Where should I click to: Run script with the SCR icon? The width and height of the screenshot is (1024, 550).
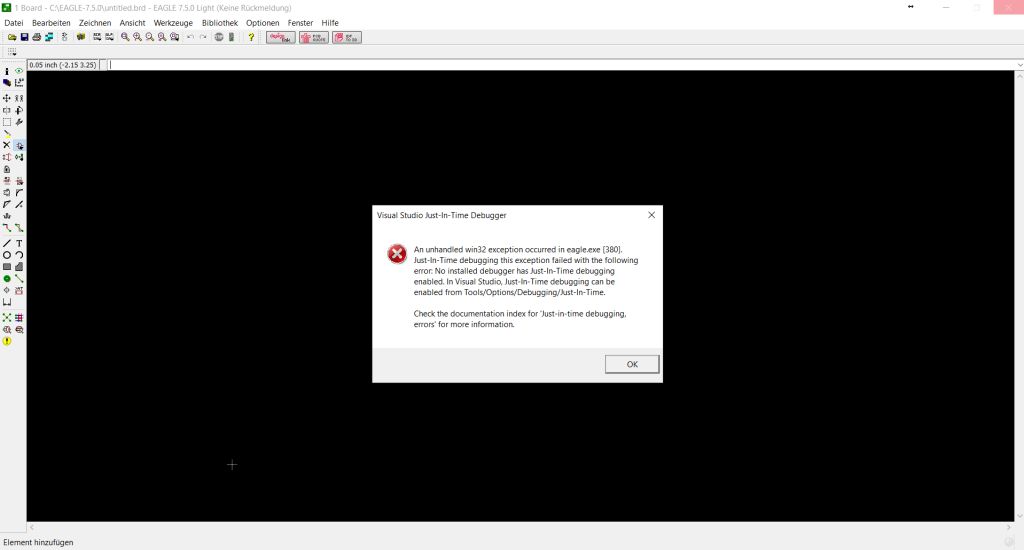point(97,37)
